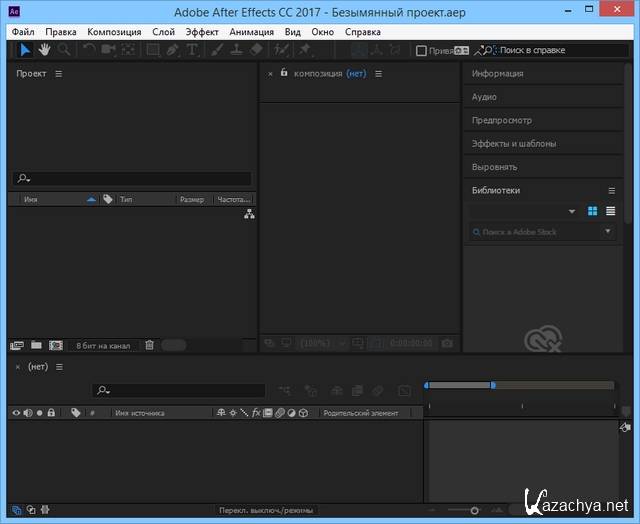Select the Hand tool

[44, 49]
